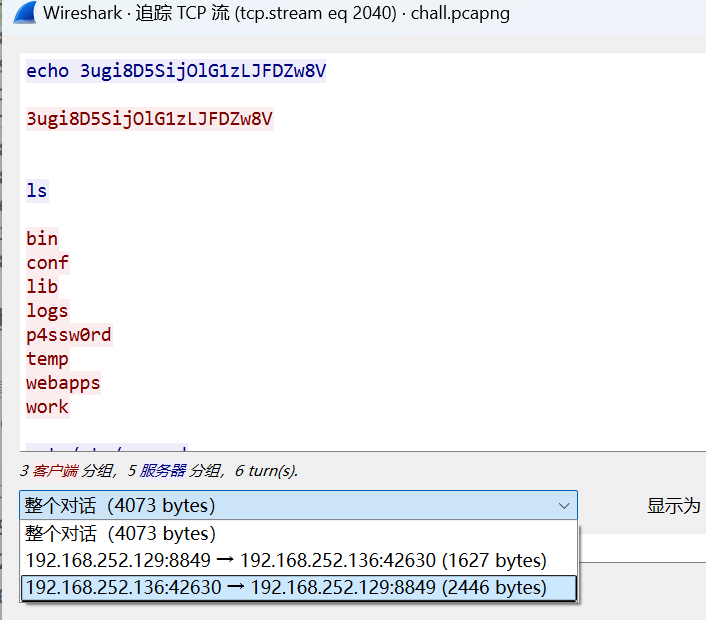Click the blue echo 3ugi8D5SijOlG1zLJFDZw8V command line
Screen dimensions: 706x620
tap(176, 71)
